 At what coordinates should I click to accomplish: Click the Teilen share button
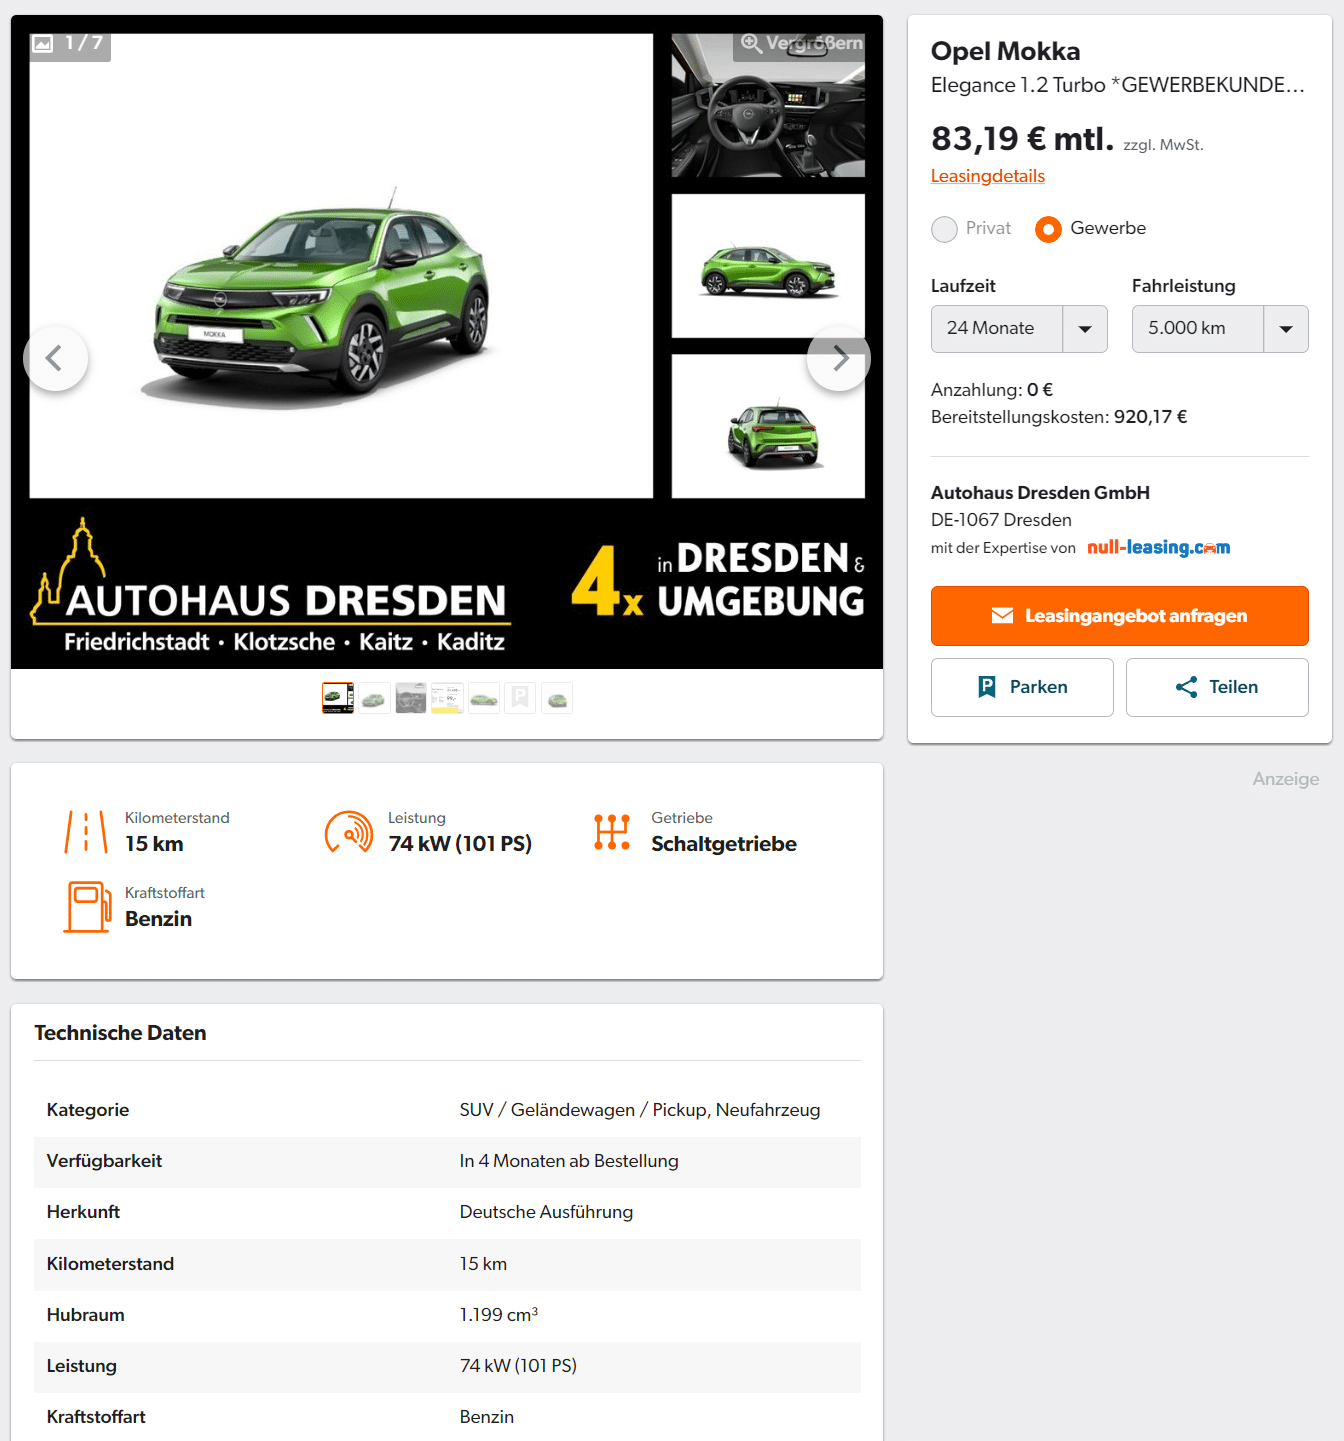pyautogui.click(x=1217, y=687)
